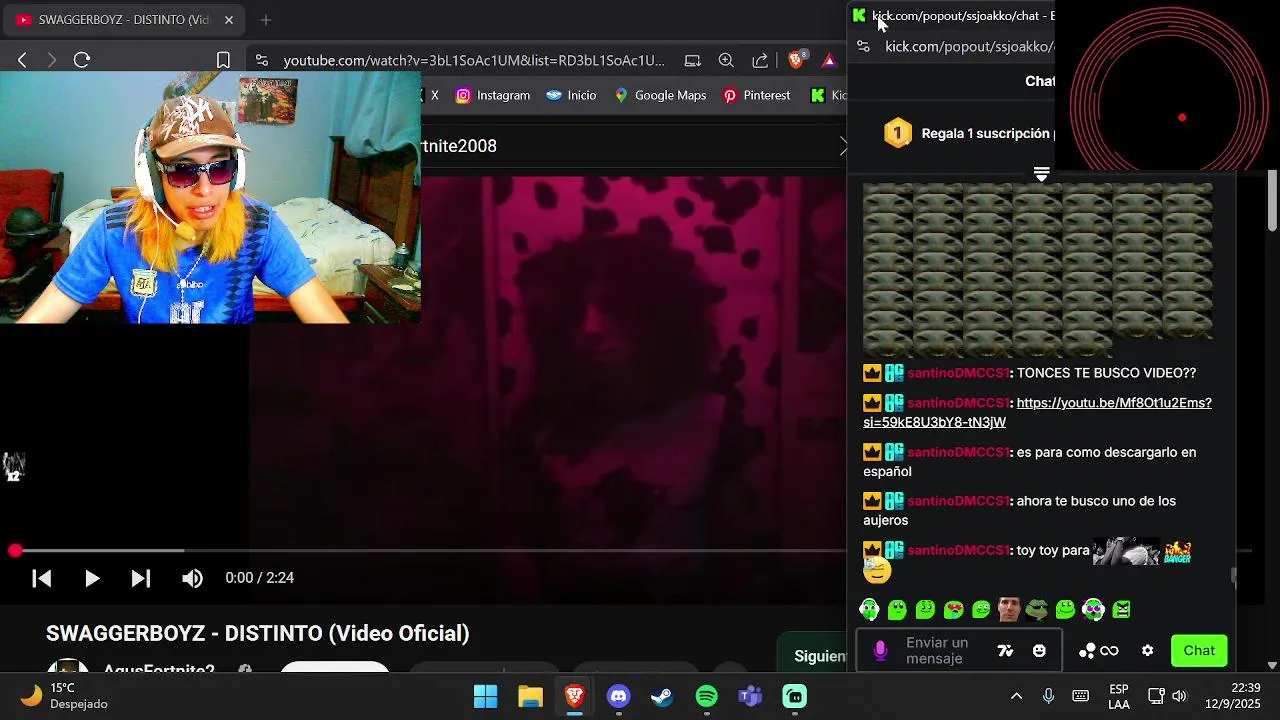The image size is (1280, 720).
Task: Open Brave Rewards triangle icon
Action: click(829, 60)
